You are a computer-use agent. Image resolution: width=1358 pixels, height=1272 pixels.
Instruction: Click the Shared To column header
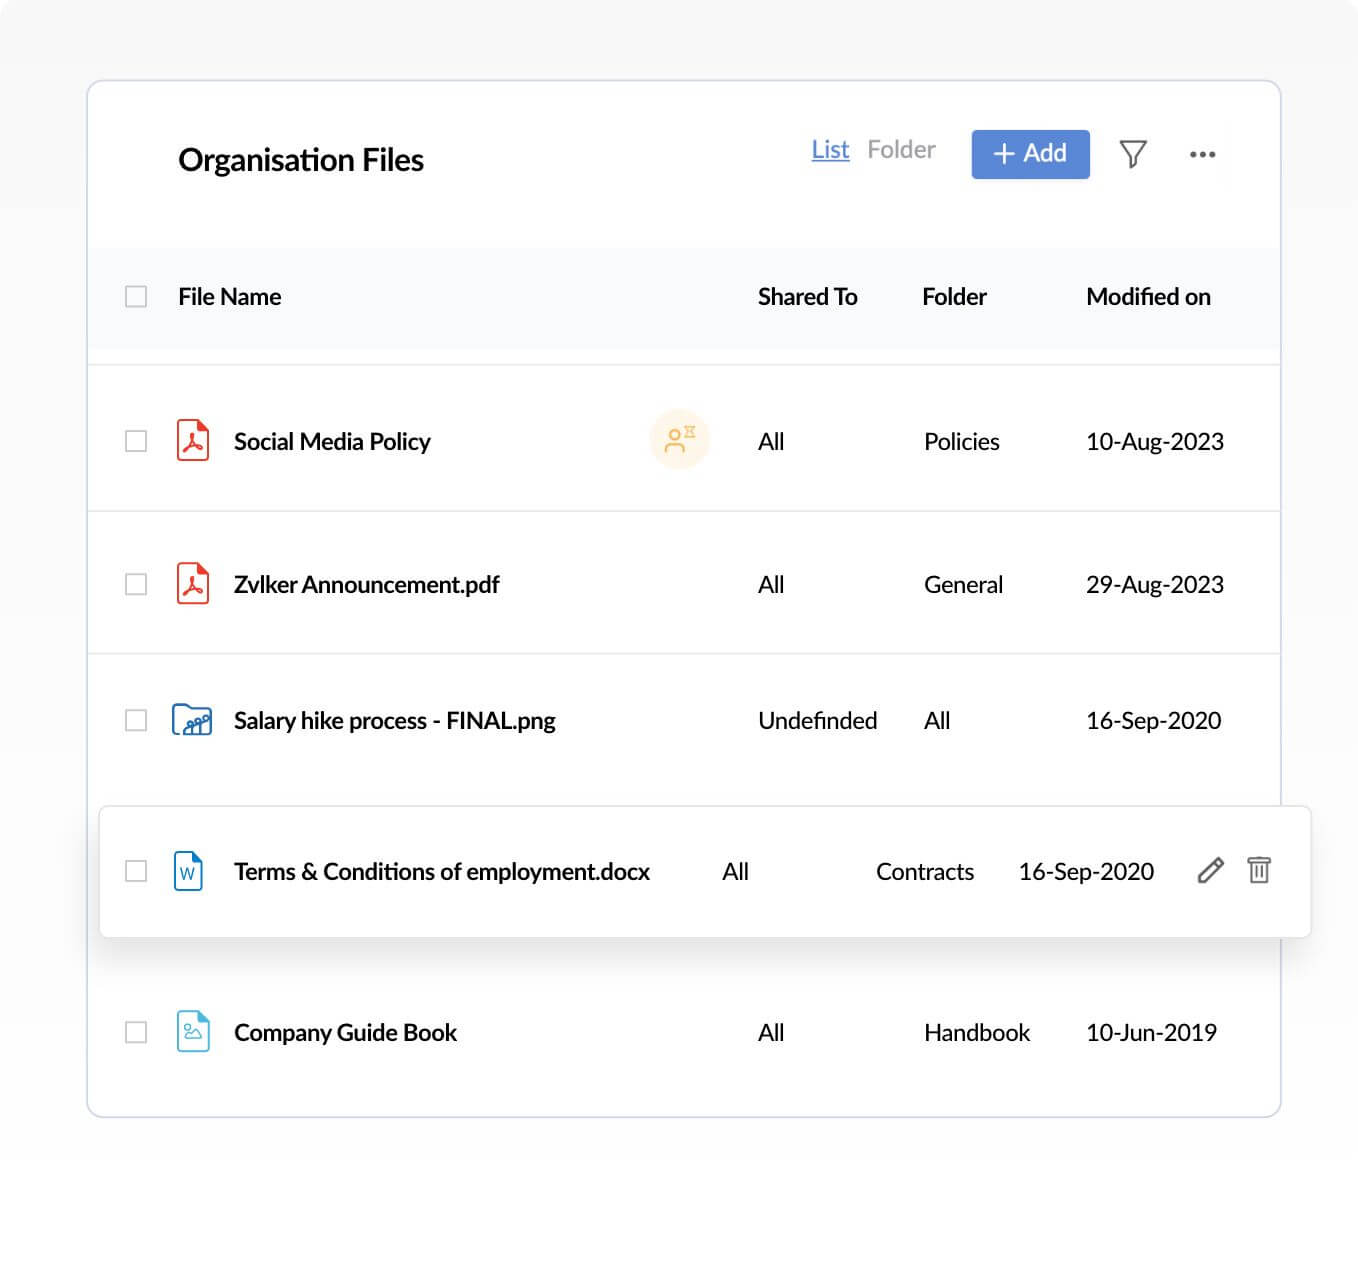pos(807,297)
